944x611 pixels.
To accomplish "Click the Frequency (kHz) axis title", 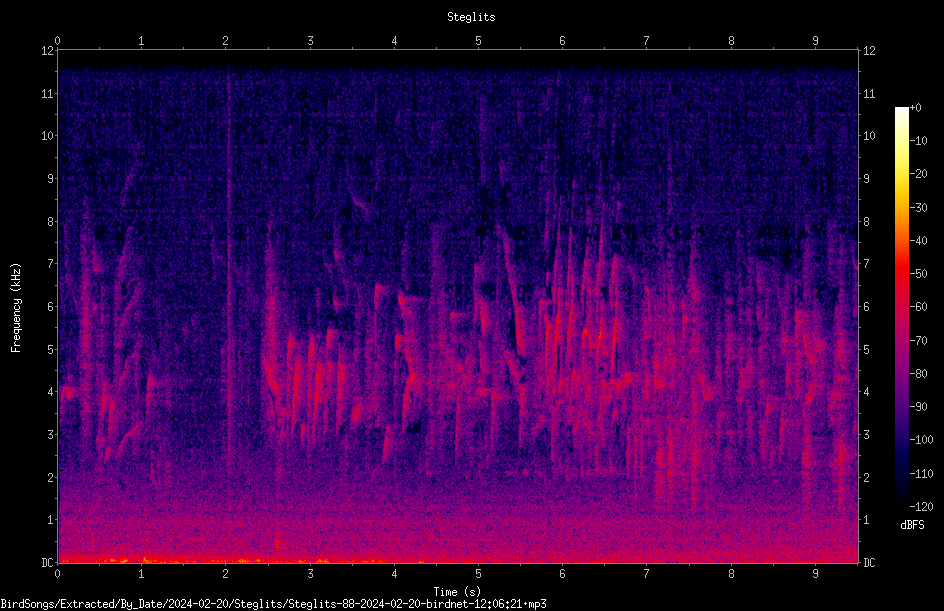I will (16, 308).
